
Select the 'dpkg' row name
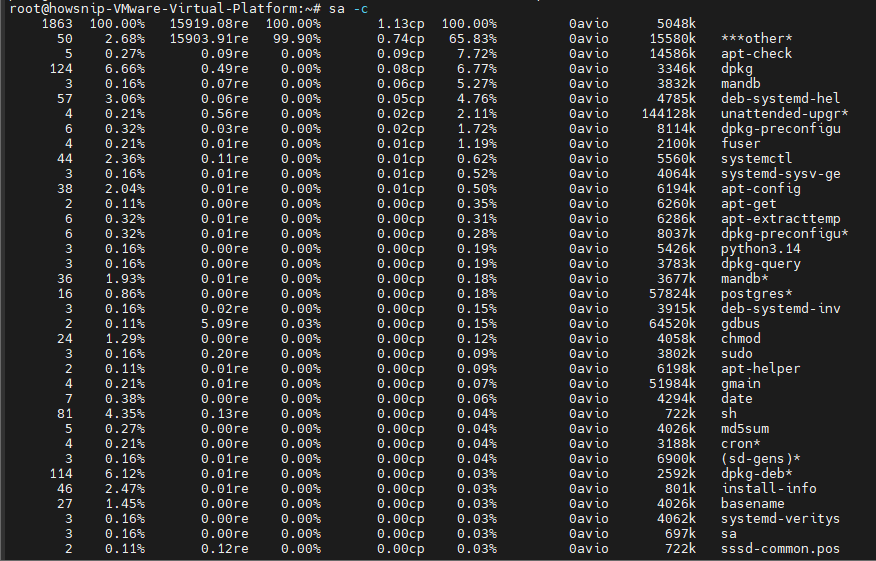(736, 69)
